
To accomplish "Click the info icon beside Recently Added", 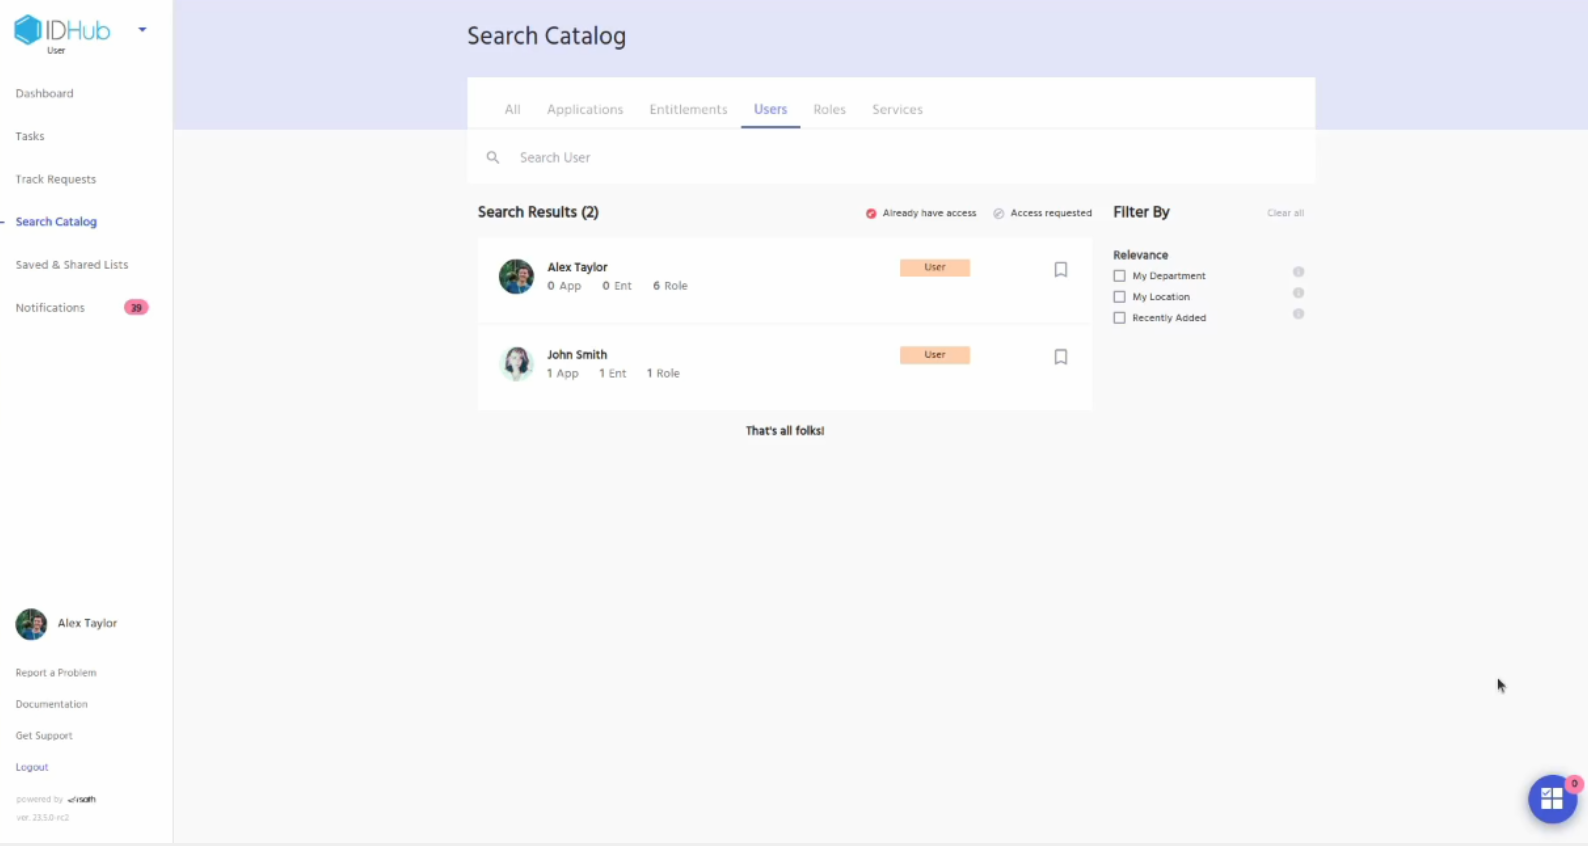I will [x=1298, y=314].
